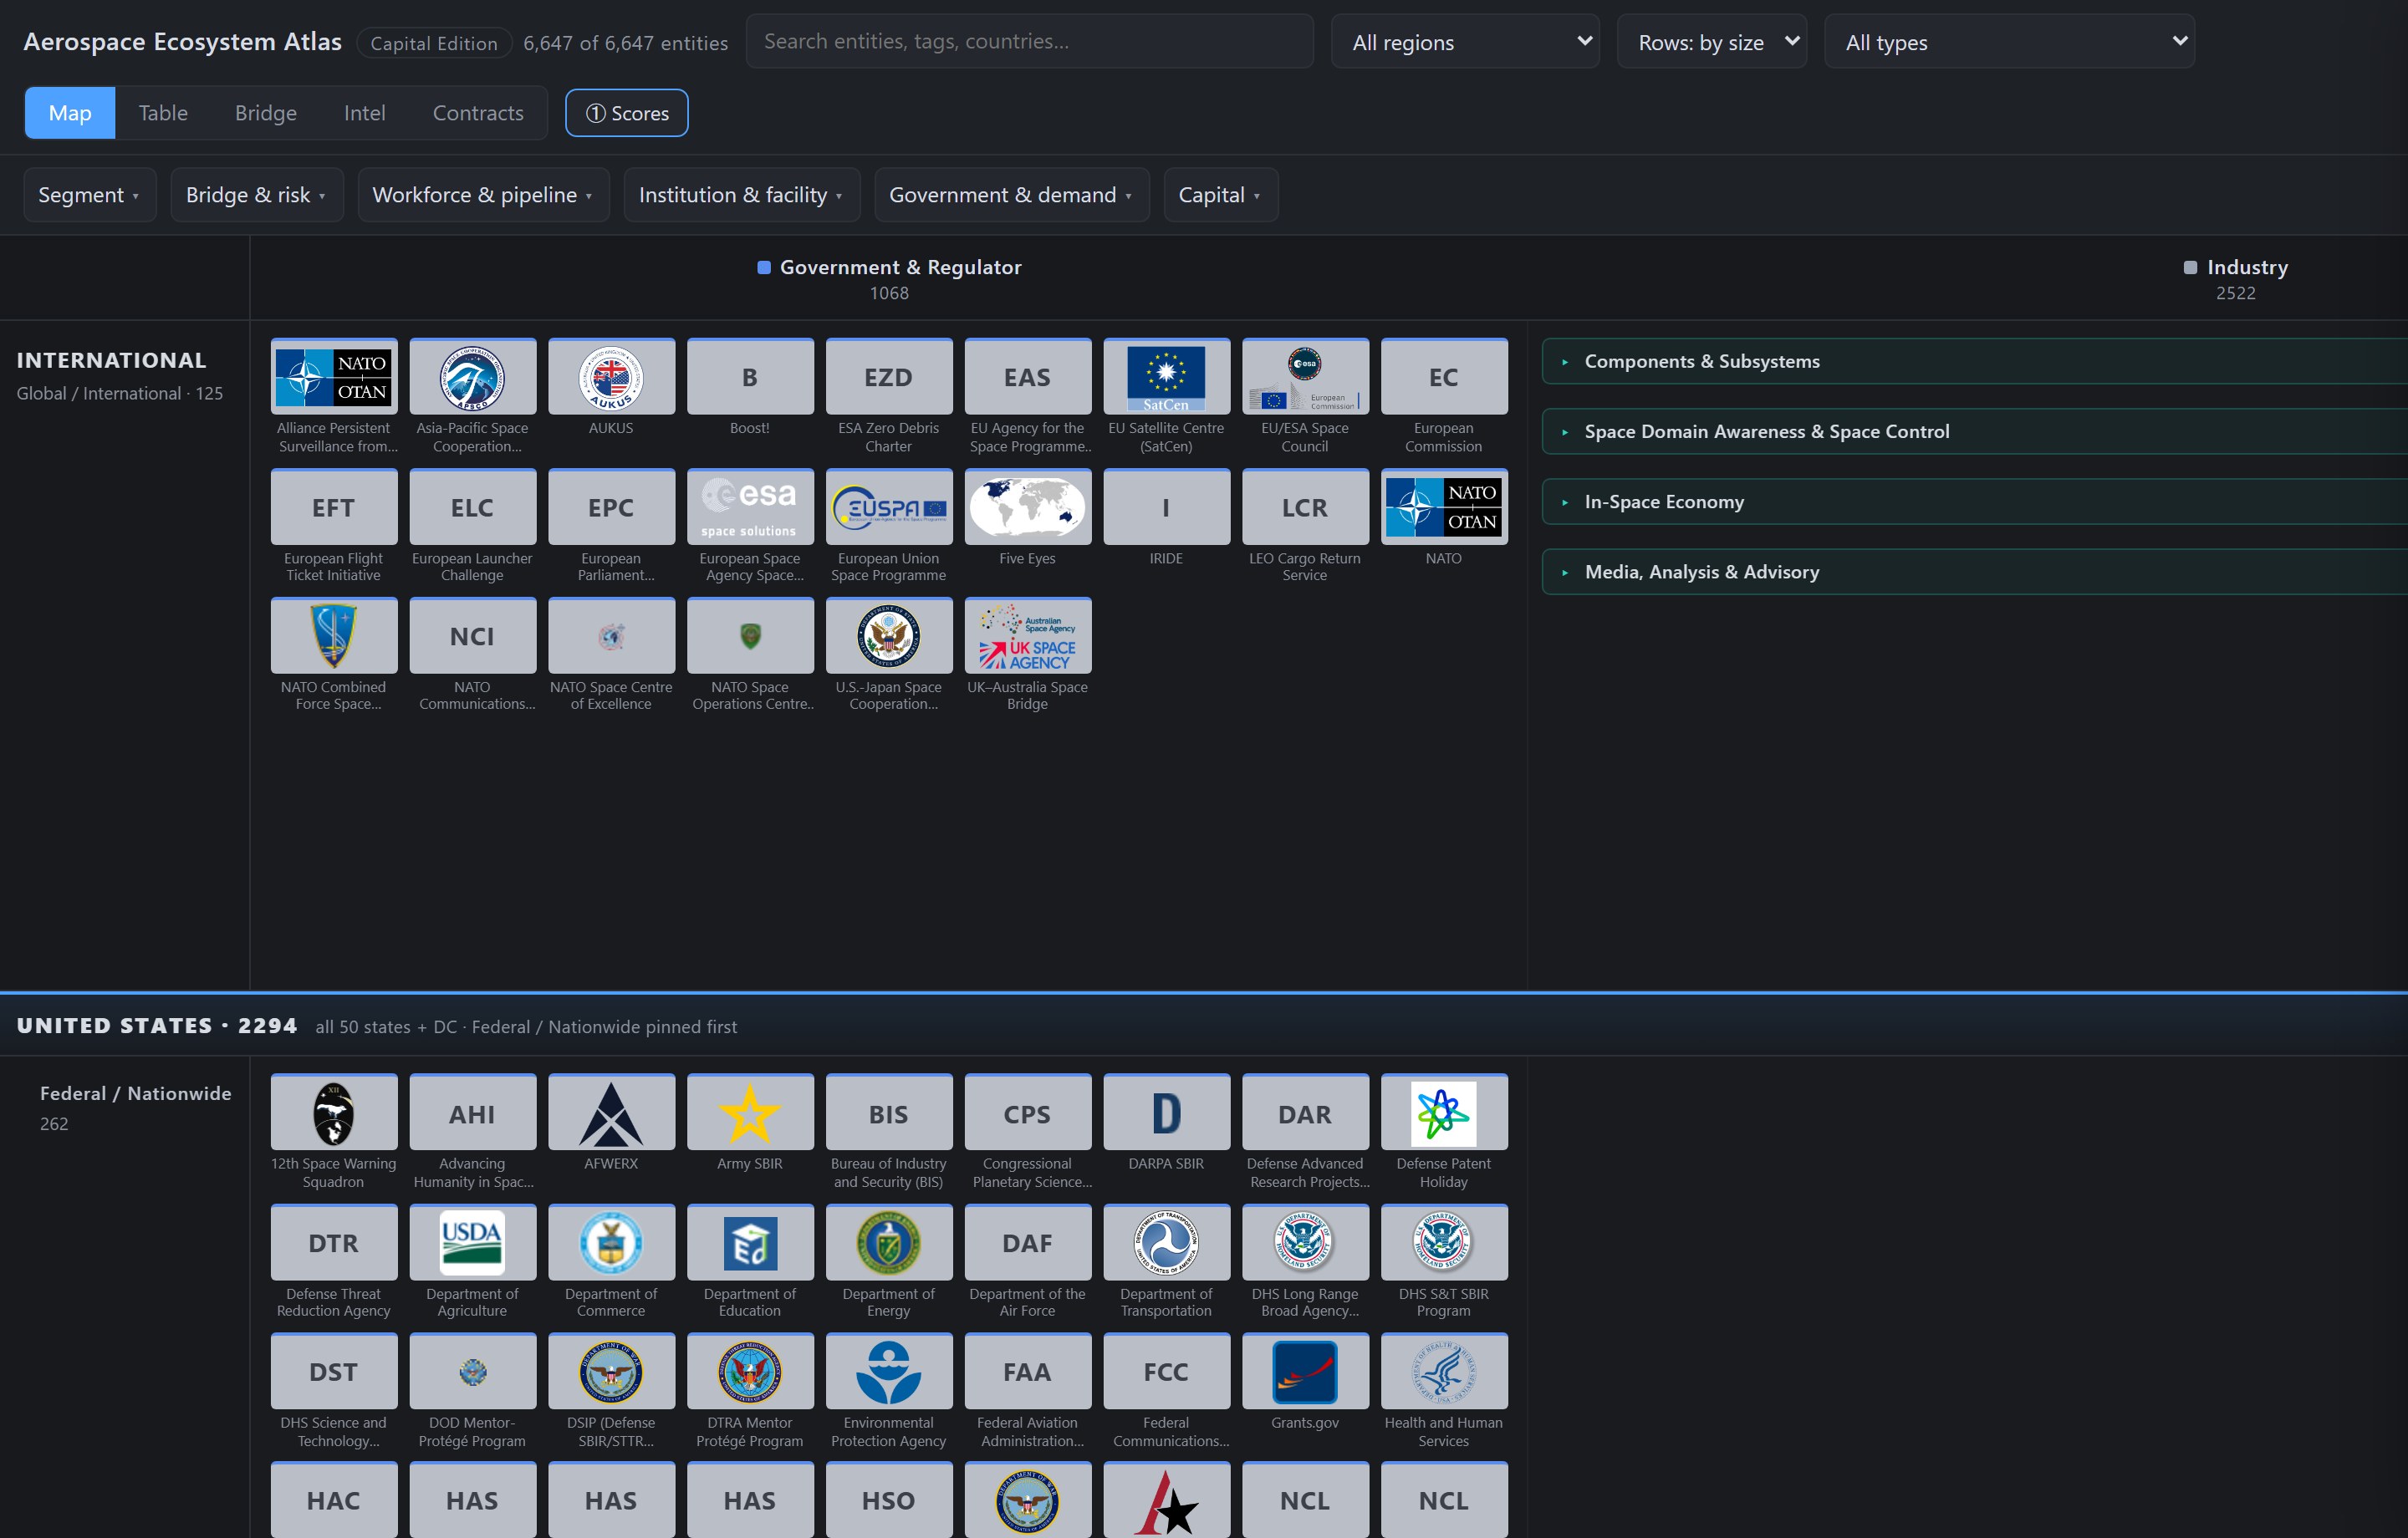Open the Defense Patent Holiday tile
Screen dimensions: 2408x1538
coord(1444,1113)
